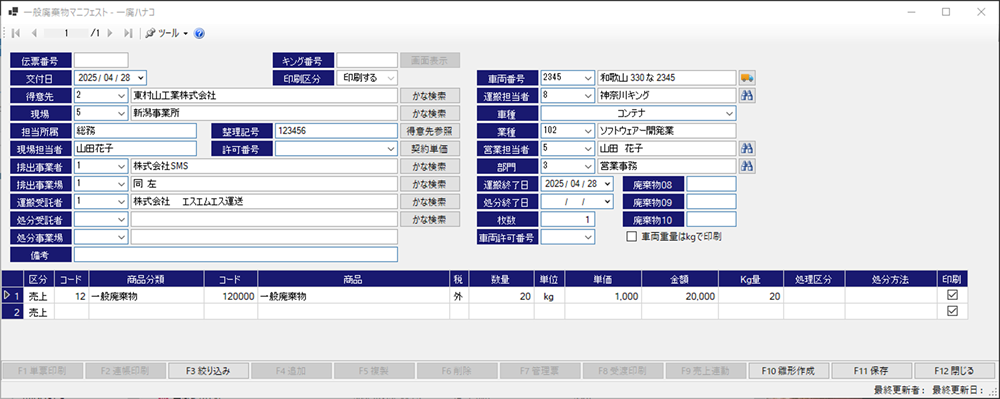This screenshot has height=399, width=1000.
Task: Click the 商品分類 column header
Action: point(147,279)
